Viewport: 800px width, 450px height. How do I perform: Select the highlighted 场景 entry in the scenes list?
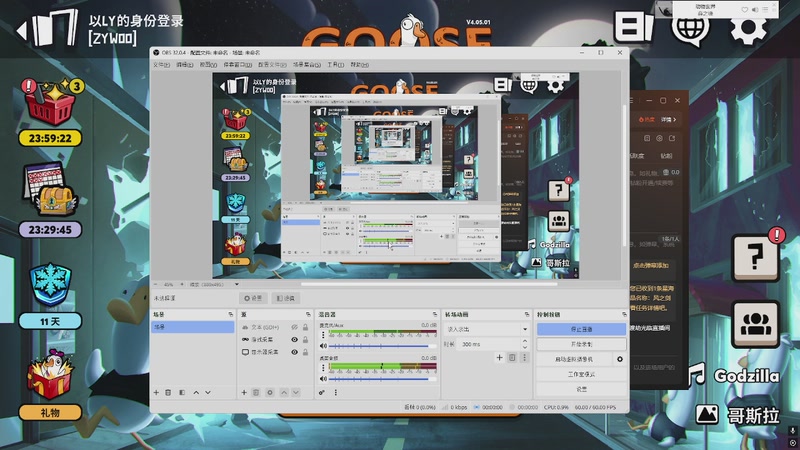[x=193, y=327]
